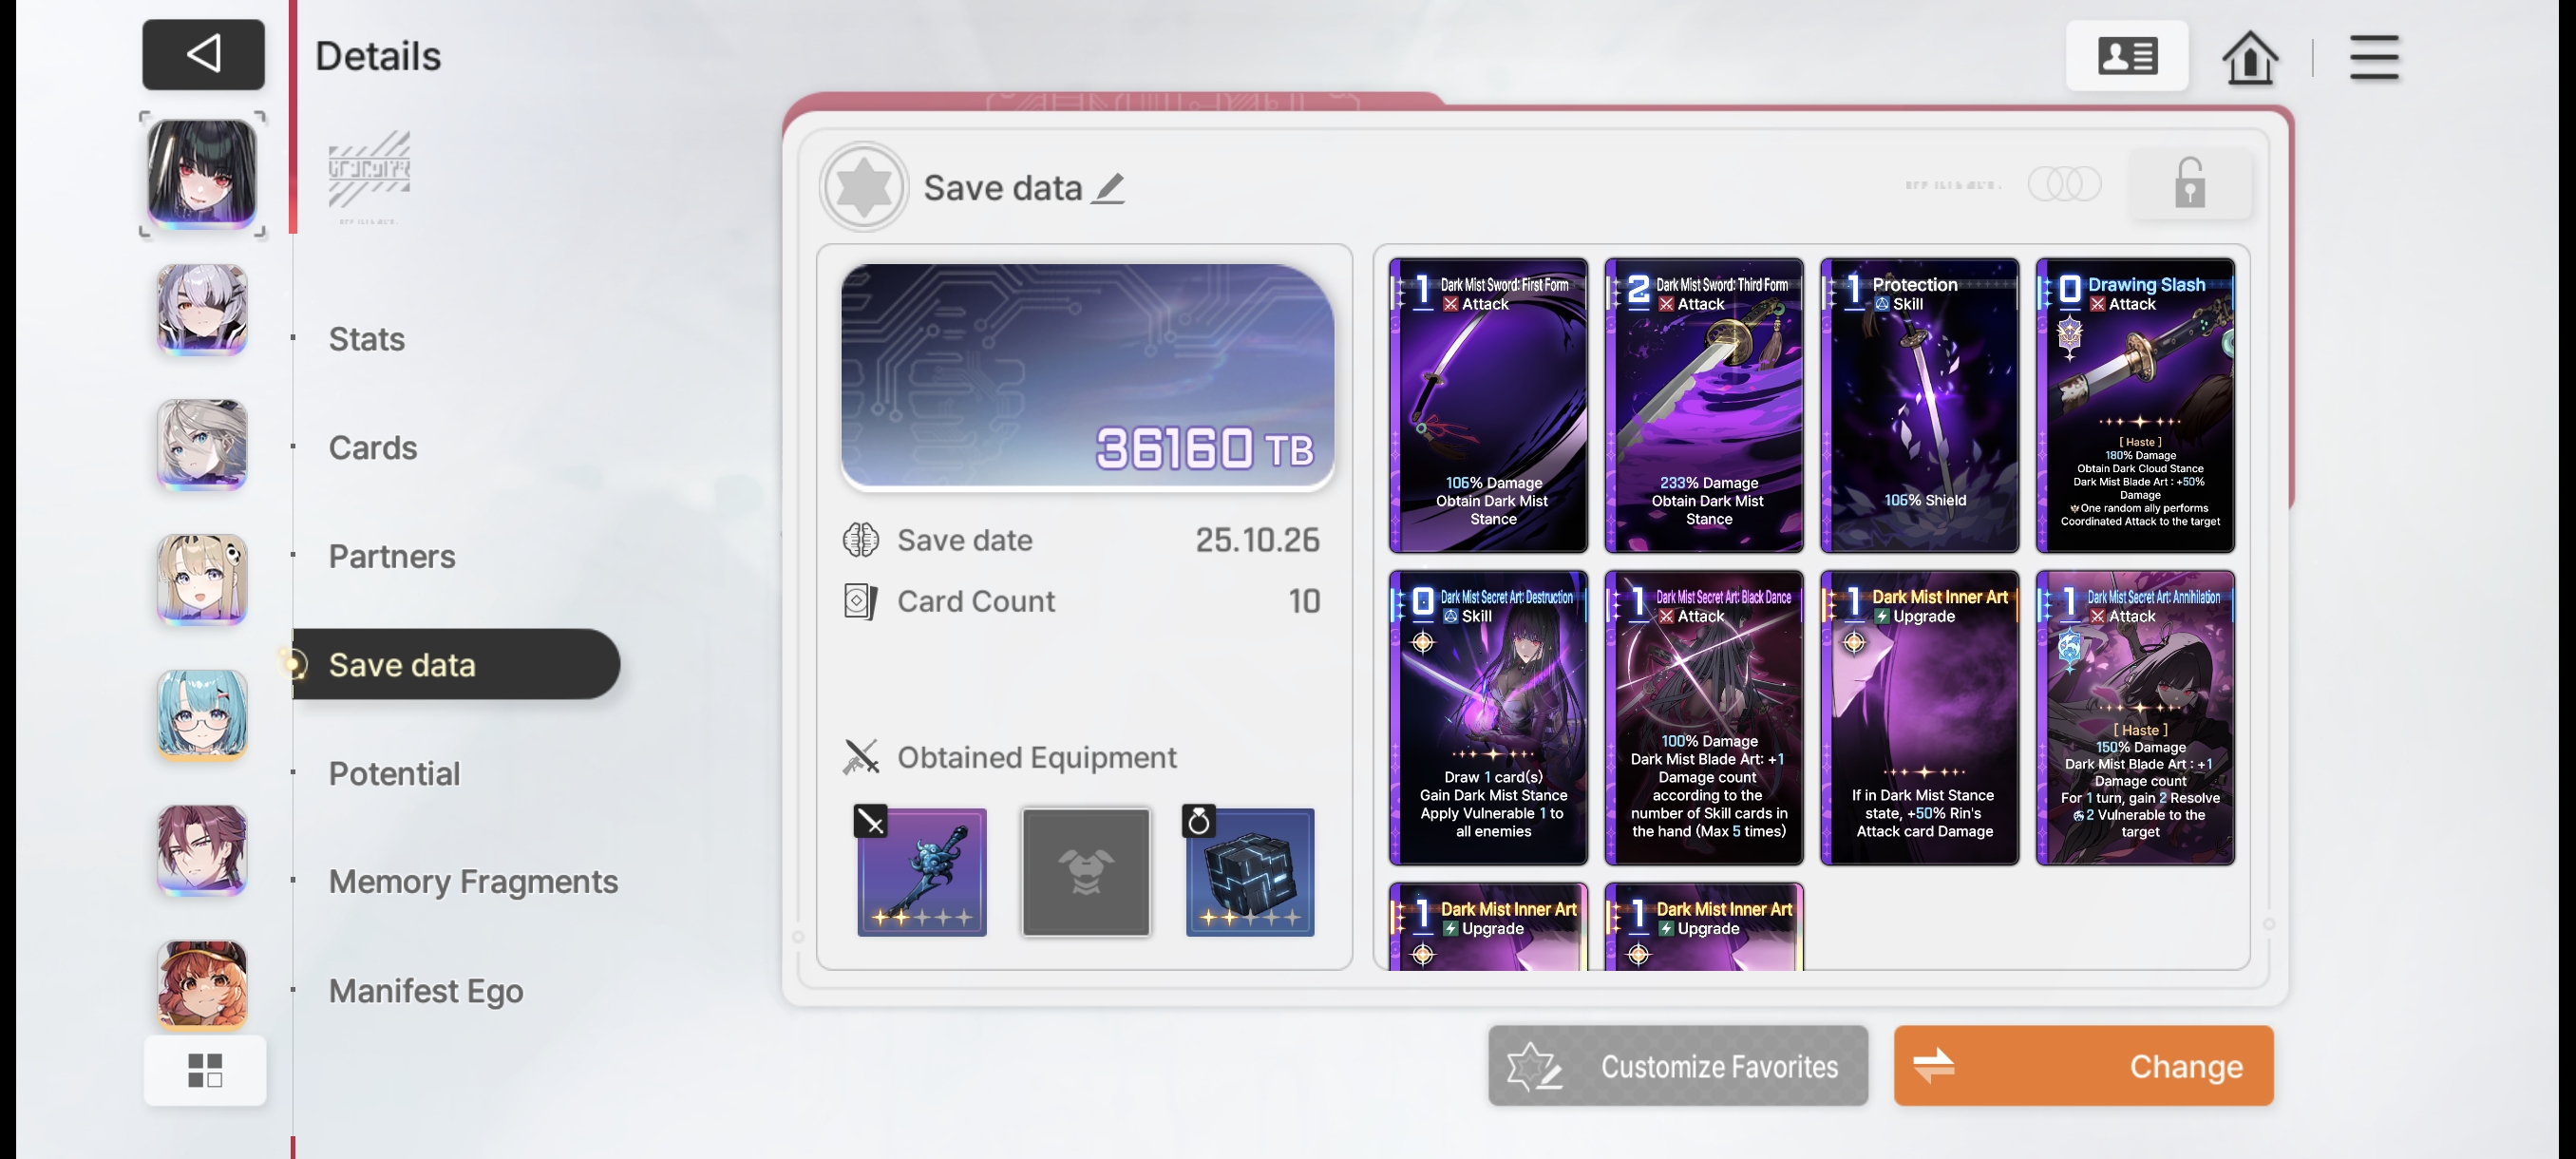Click Customize Favorites button

1678,1066
